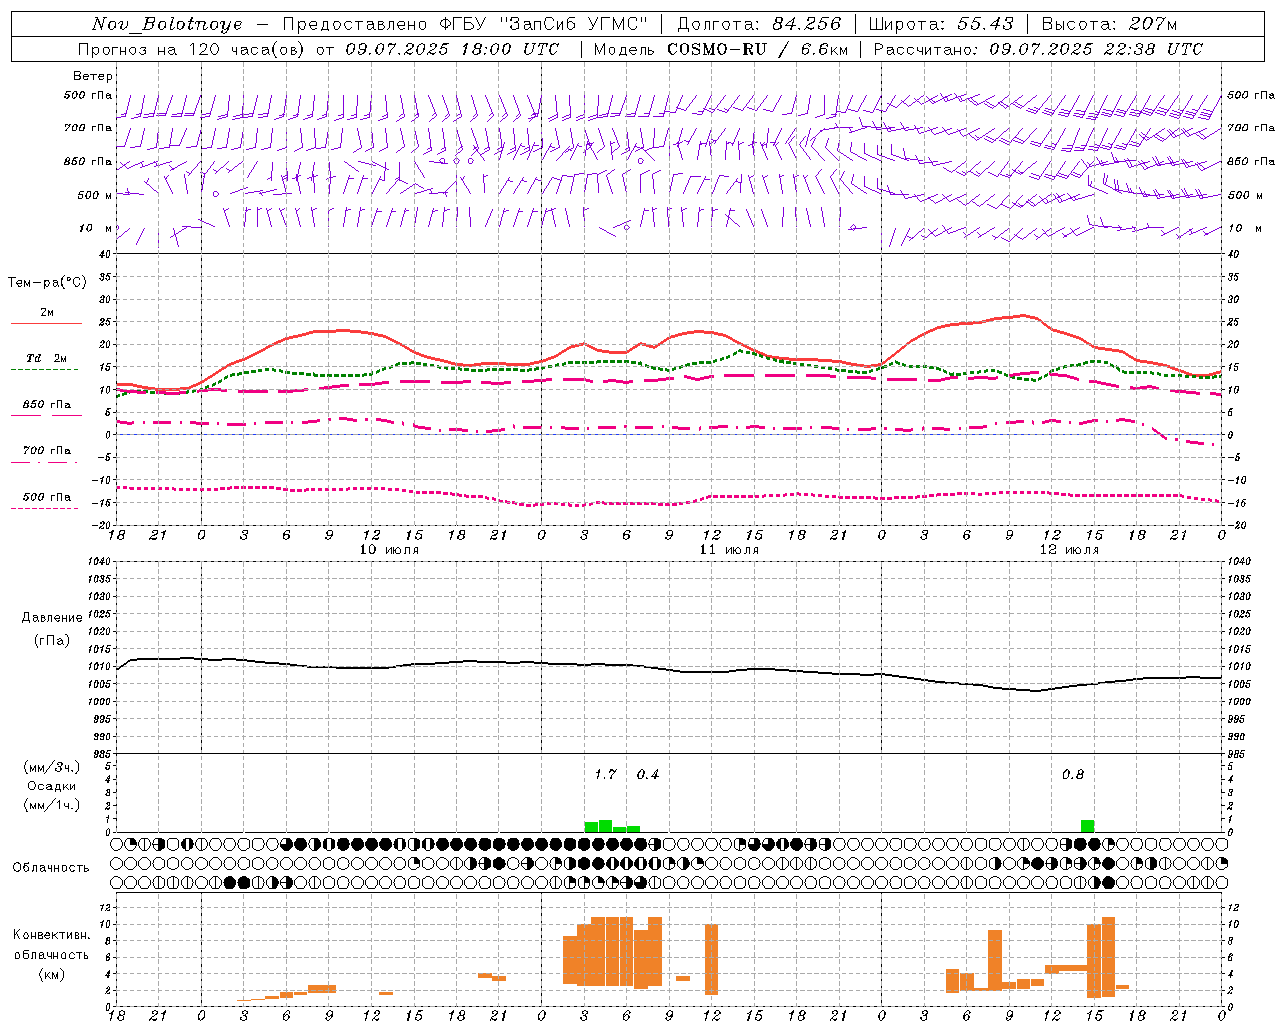The image size is (1280, 1024).
Task: Click the Облачность cloudiness label
Action: point(51,868)
